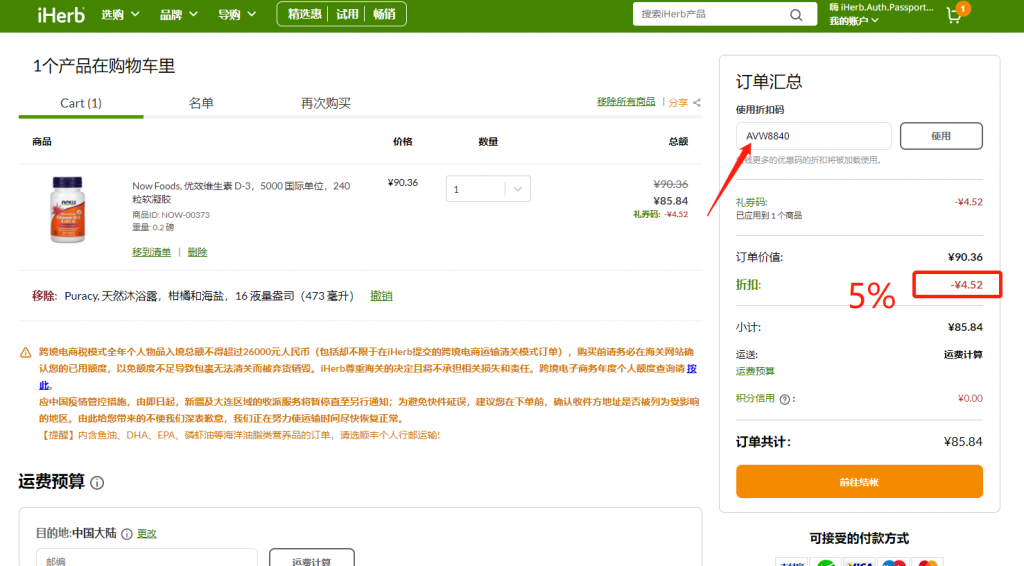
Task: Click the info icon next to 目的地:中国大陆
Action: pyautogui.click(x=127, y=534)
